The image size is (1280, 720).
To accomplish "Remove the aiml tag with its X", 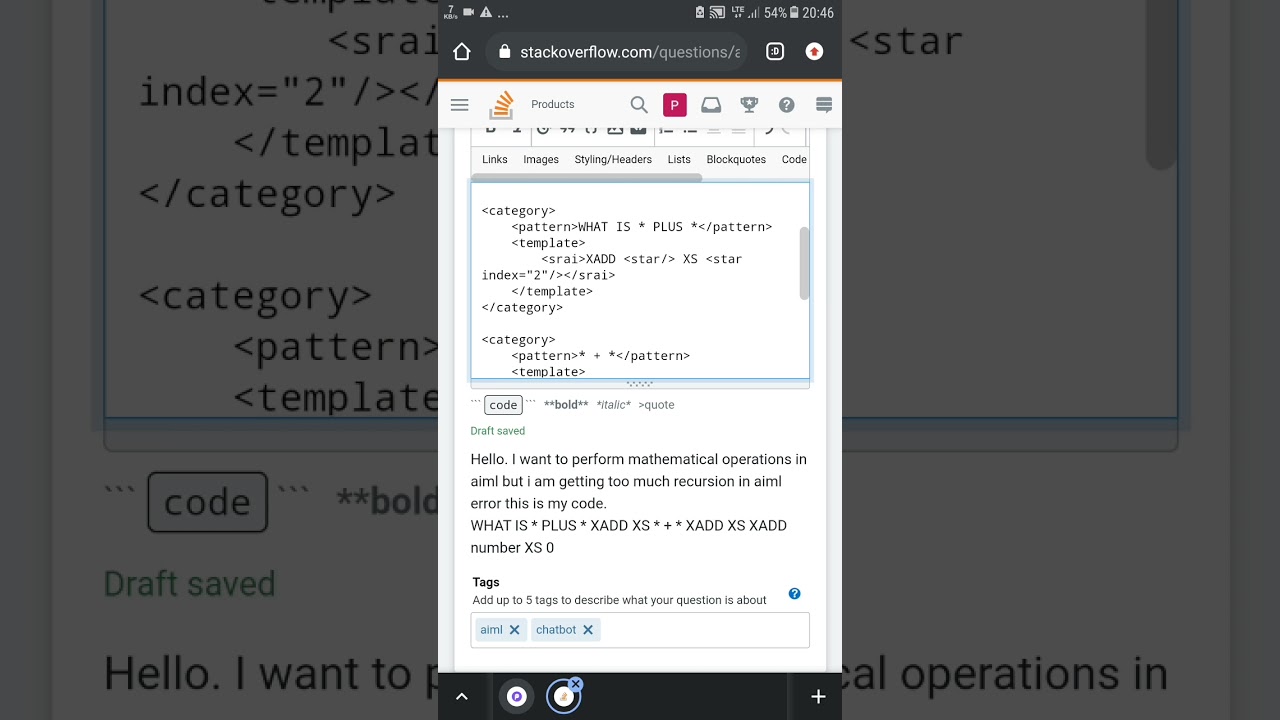I will 514,630.
